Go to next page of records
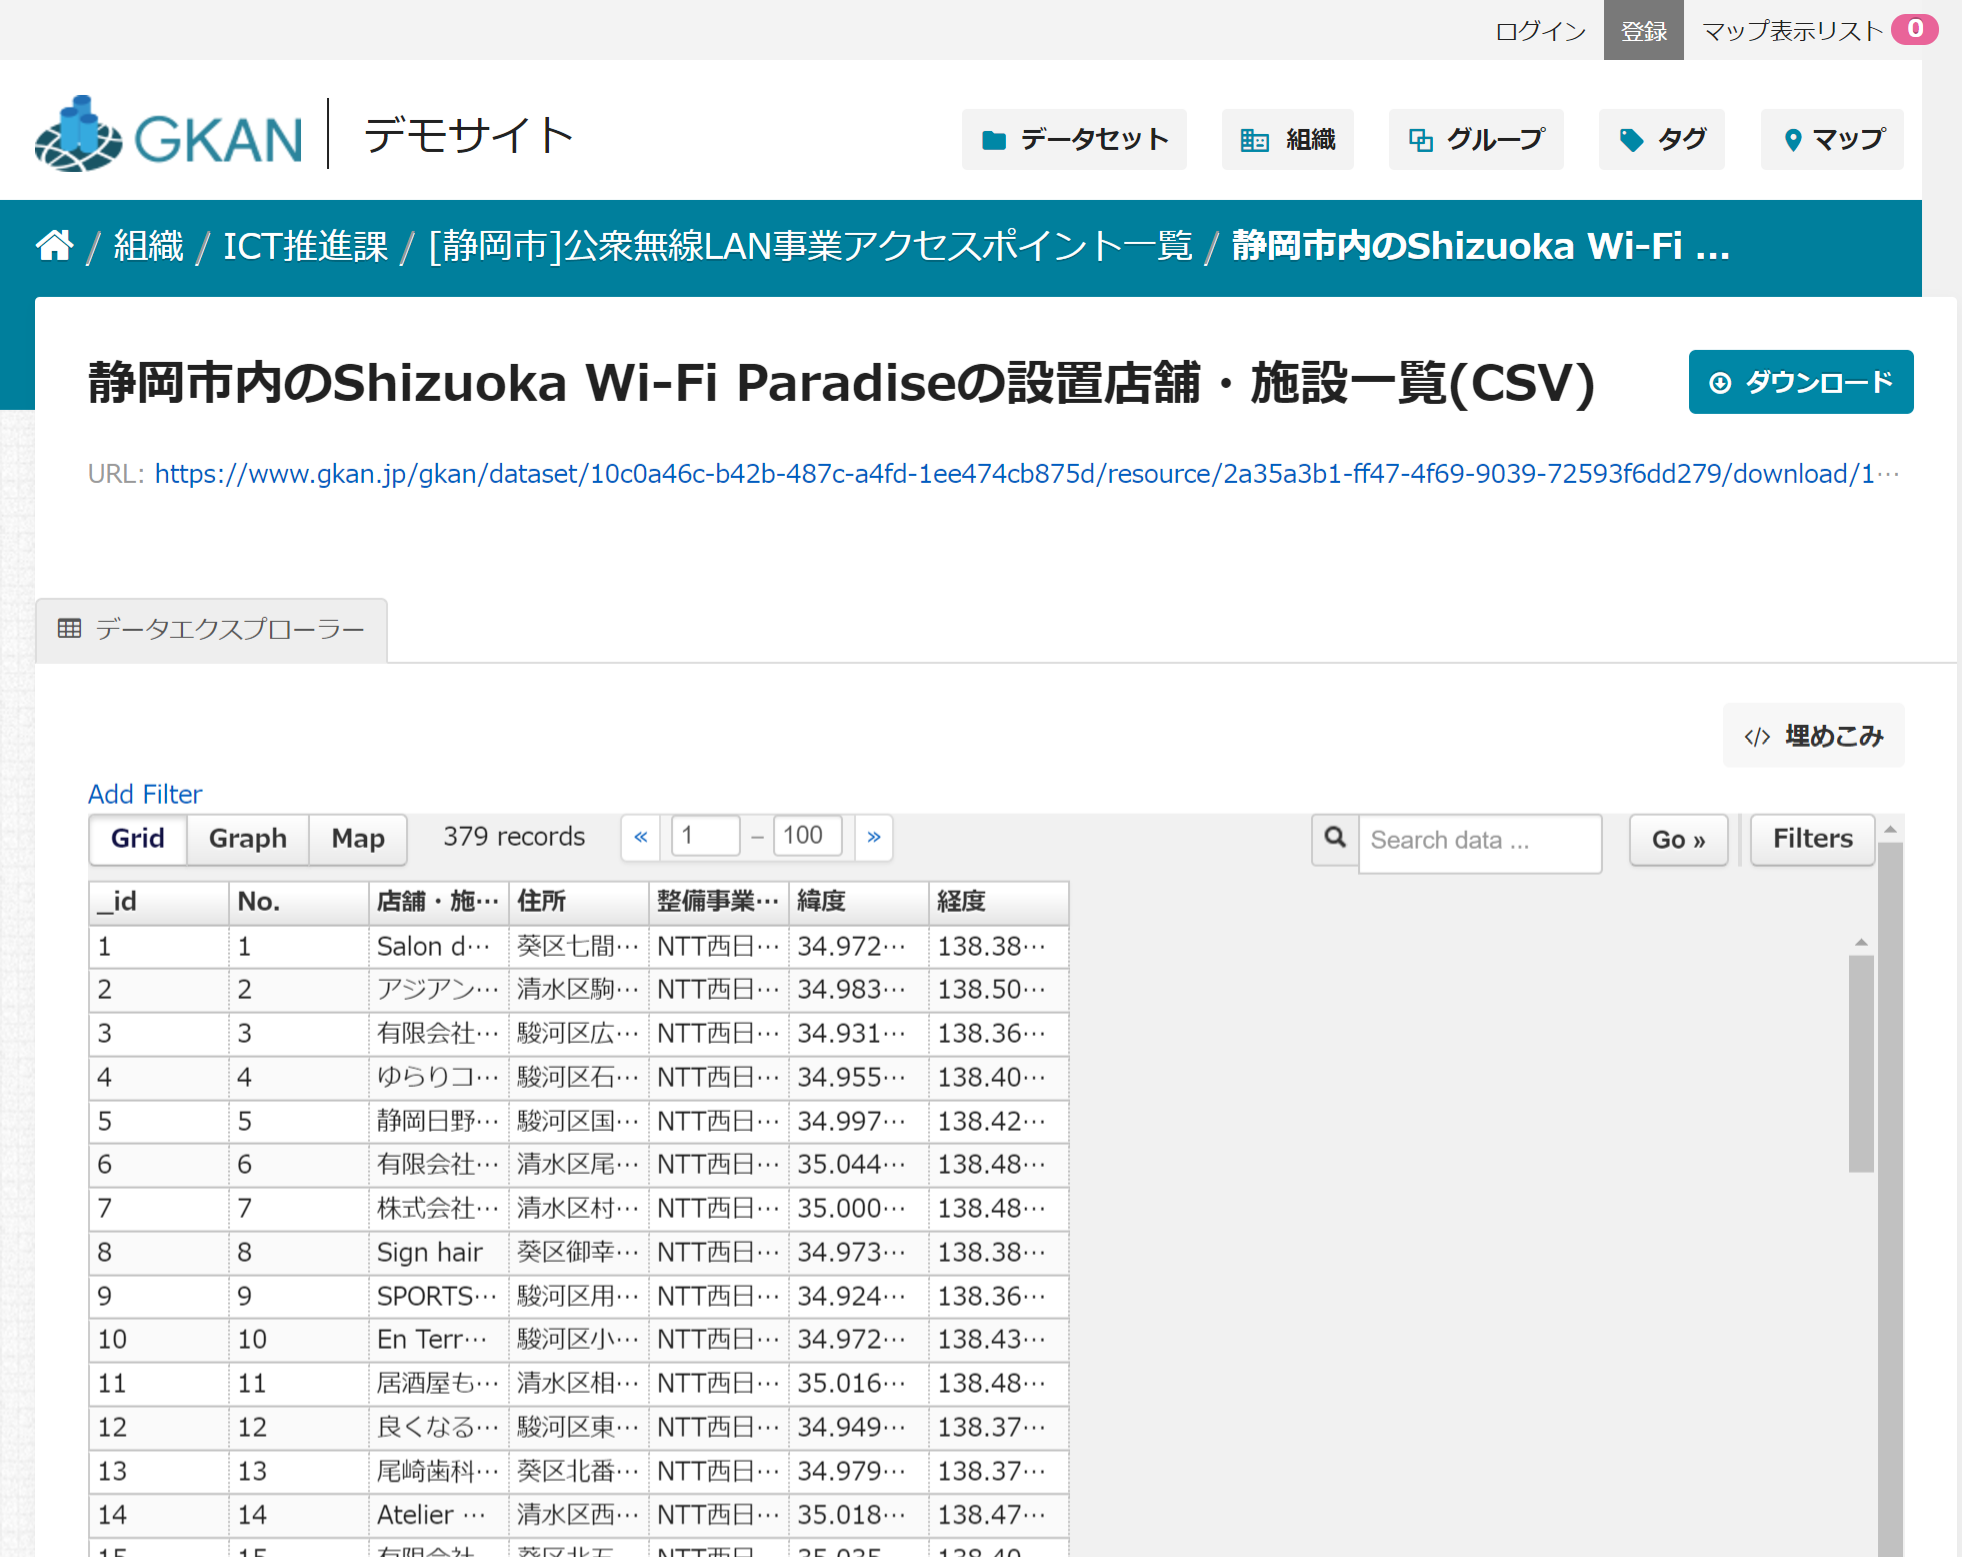Image resolution: width=1962 pixels, height=1557 pixels. [874, 837]
